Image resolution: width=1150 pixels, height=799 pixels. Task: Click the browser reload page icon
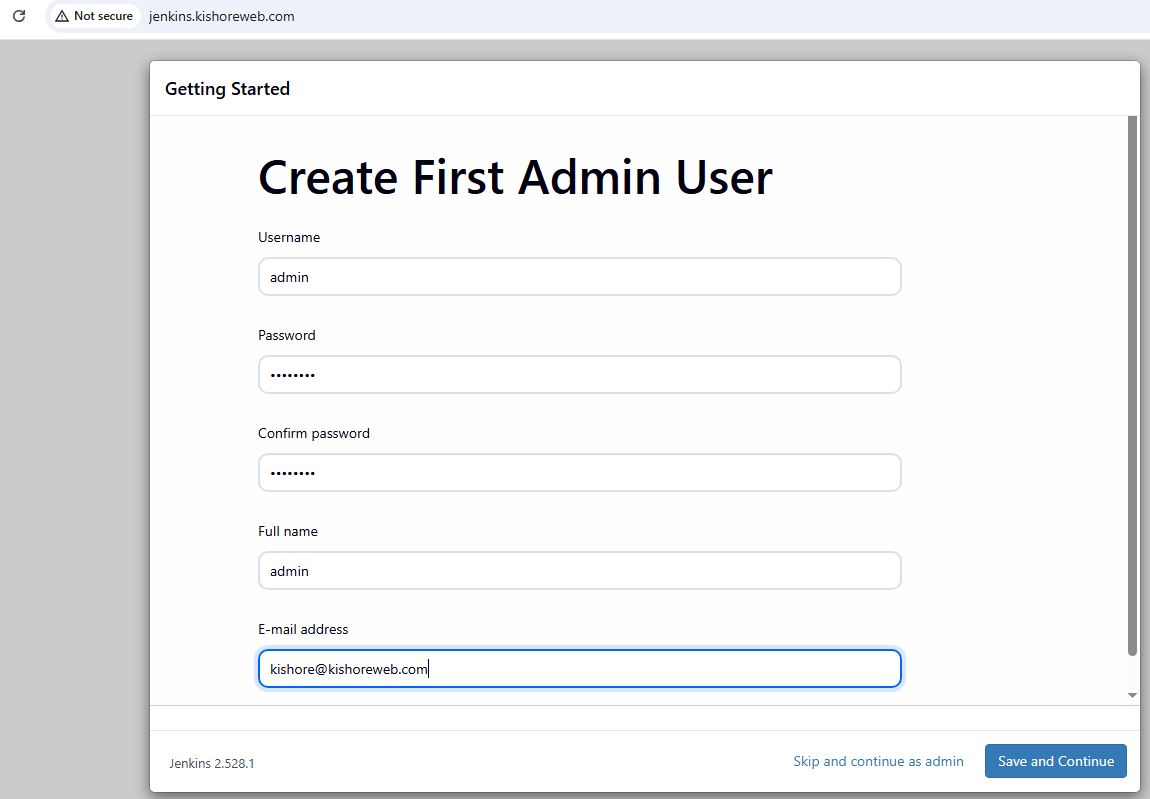18,16
